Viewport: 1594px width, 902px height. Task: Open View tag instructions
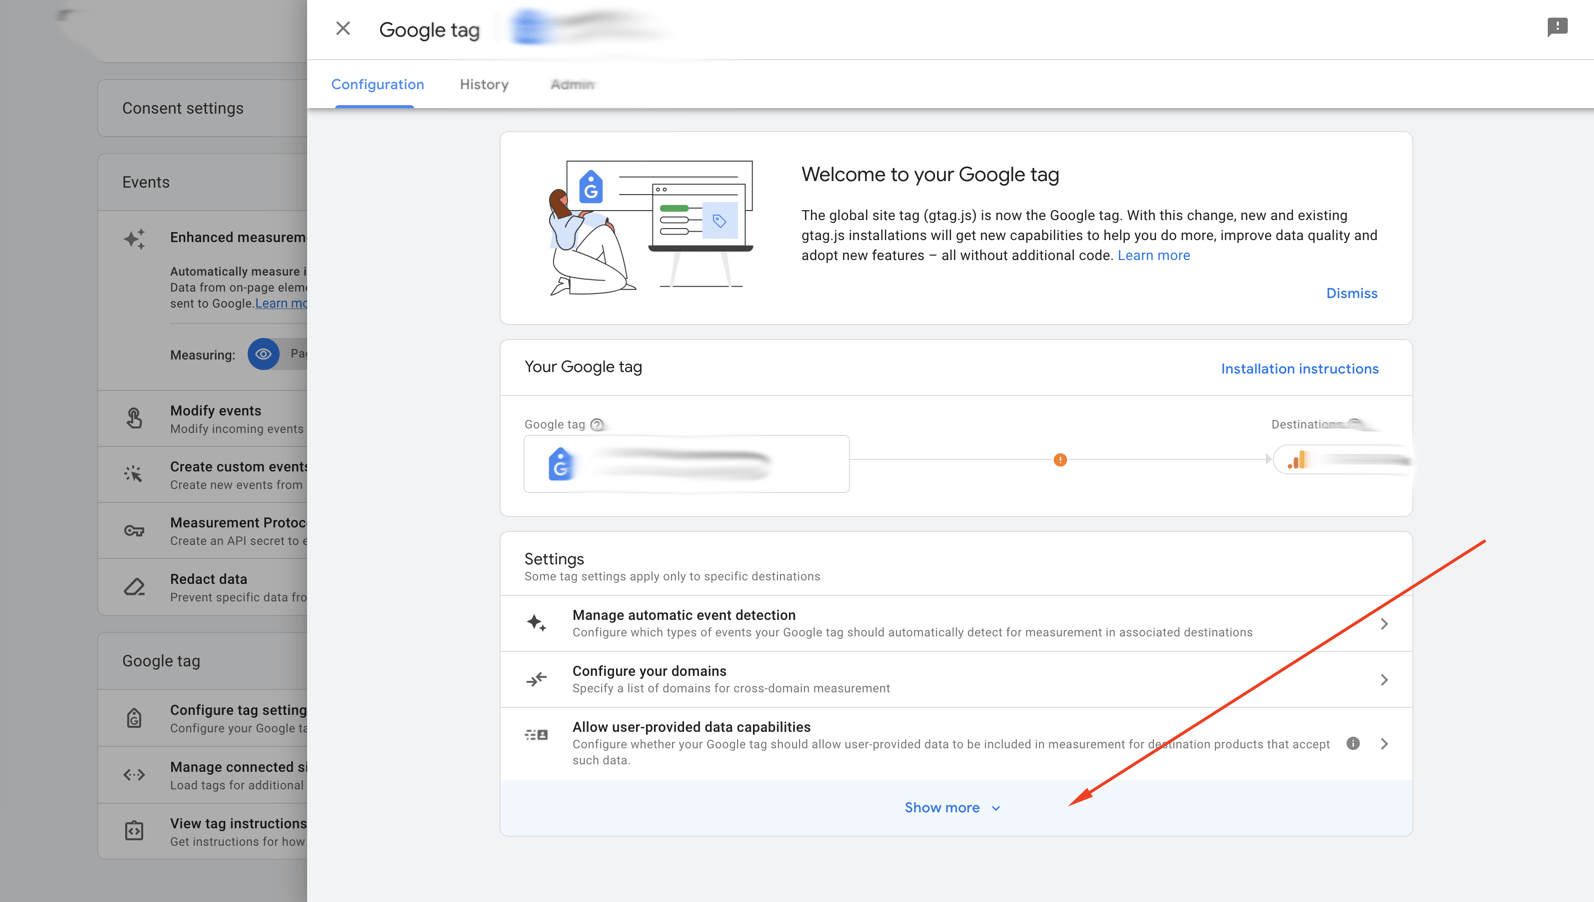pos(202,831)
